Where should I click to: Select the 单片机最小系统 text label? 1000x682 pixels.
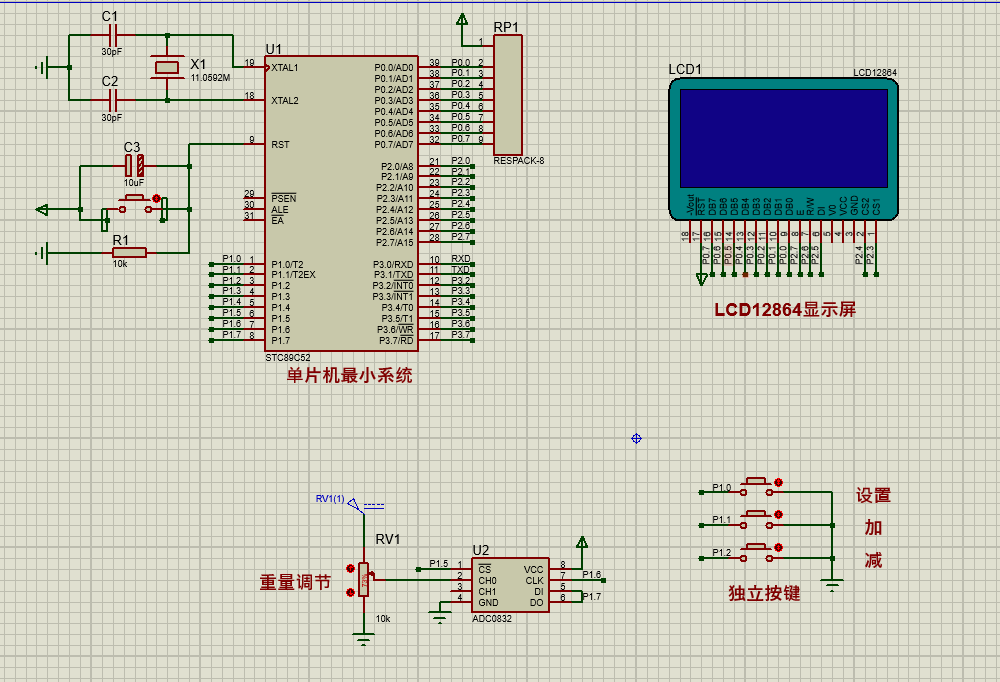tap(349, 376)
